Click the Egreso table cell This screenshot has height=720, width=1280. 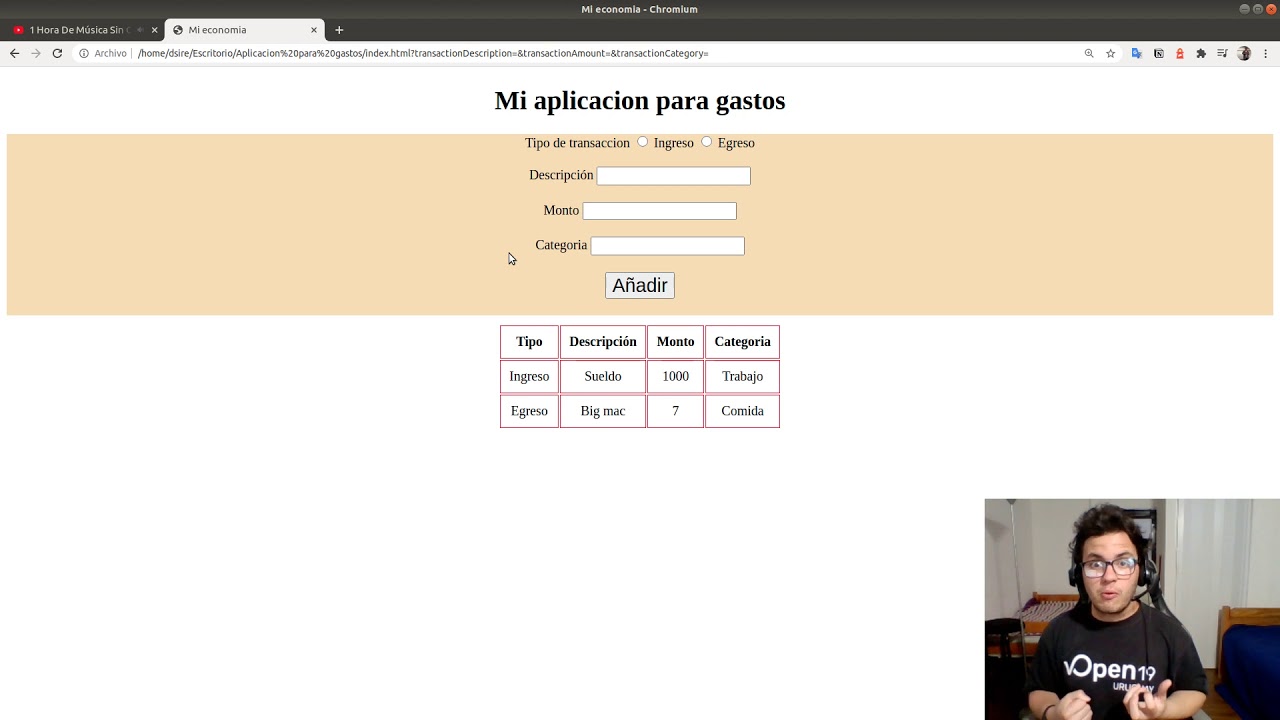coord(529,411)
